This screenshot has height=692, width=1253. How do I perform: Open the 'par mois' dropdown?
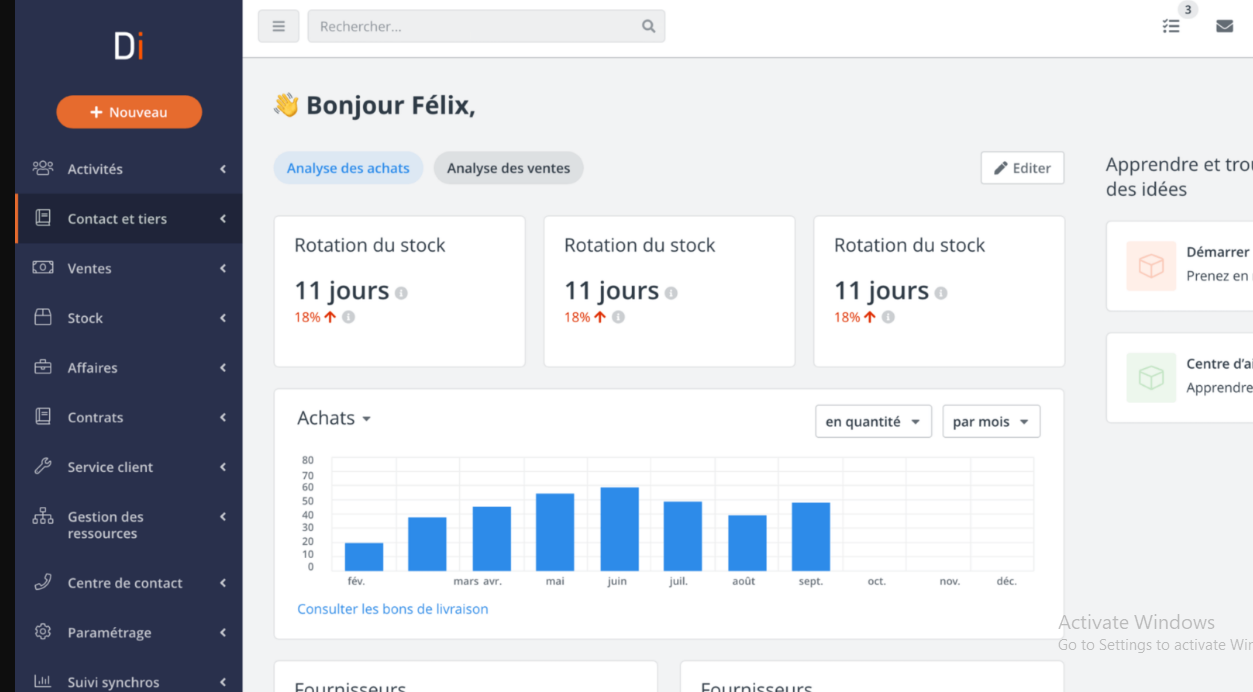tap(990, 422)
